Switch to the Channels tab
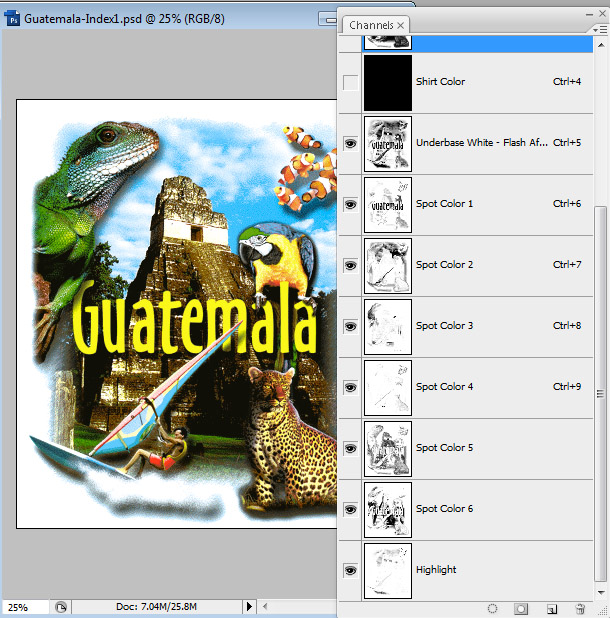610x618 pixels. coord(370,25)
